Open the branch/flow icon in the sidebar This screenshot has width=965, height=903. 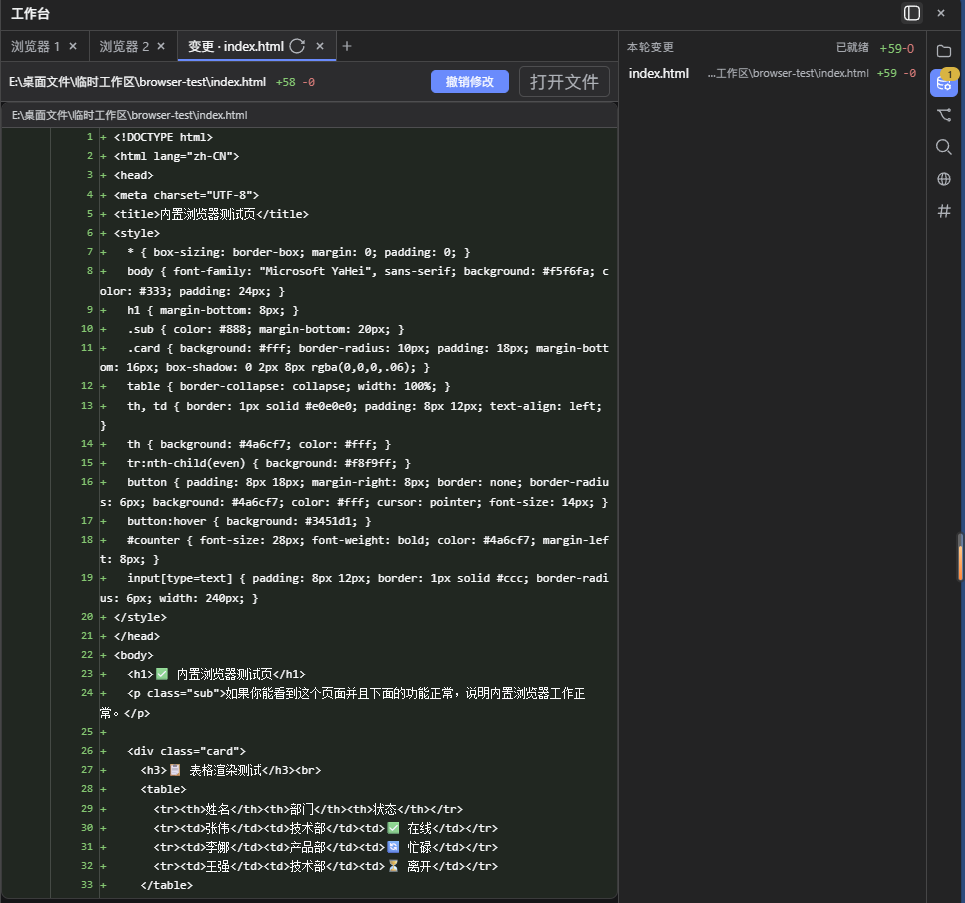tap(944, 114)
